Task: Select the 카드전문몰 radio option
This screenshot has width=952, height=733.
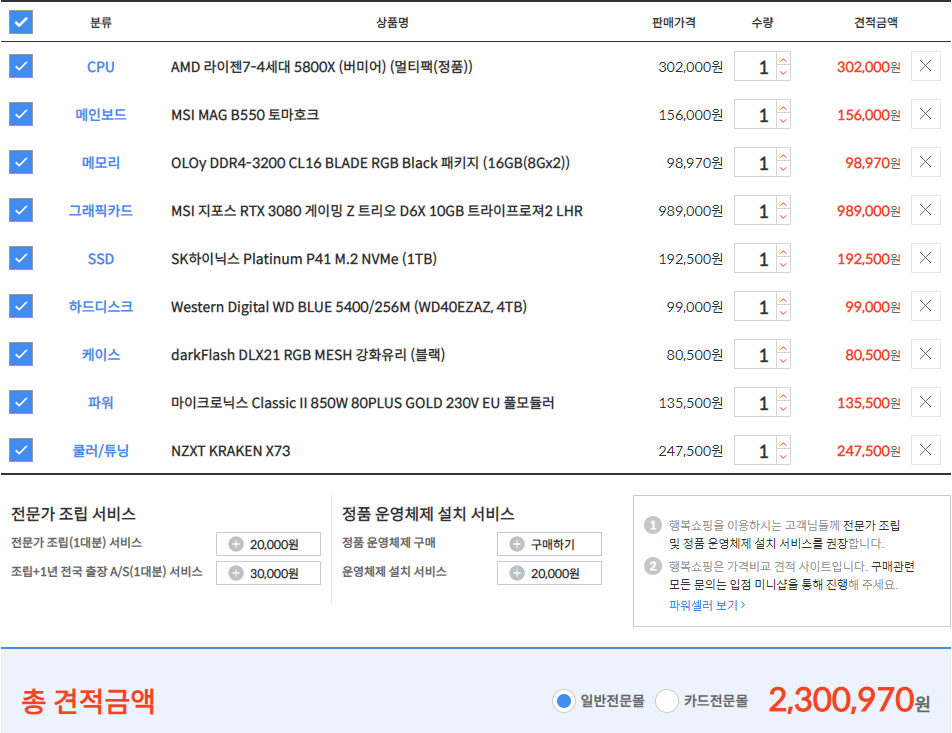Action: (667, 701)
